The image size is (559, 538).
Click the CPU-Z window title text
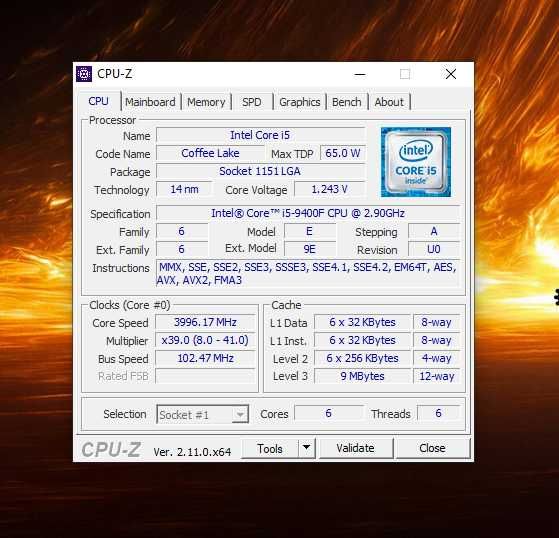tap(114, 74)
